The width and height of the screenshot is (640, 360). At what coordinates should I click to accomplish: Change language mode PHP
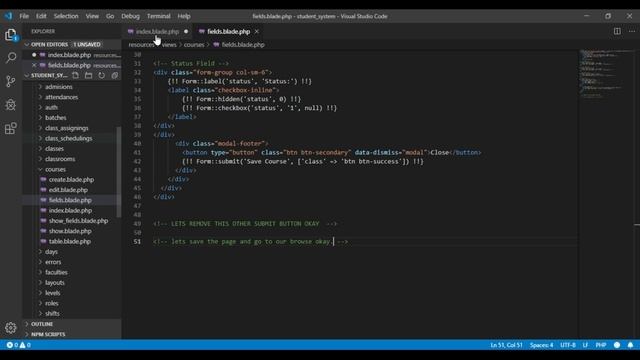601,345
